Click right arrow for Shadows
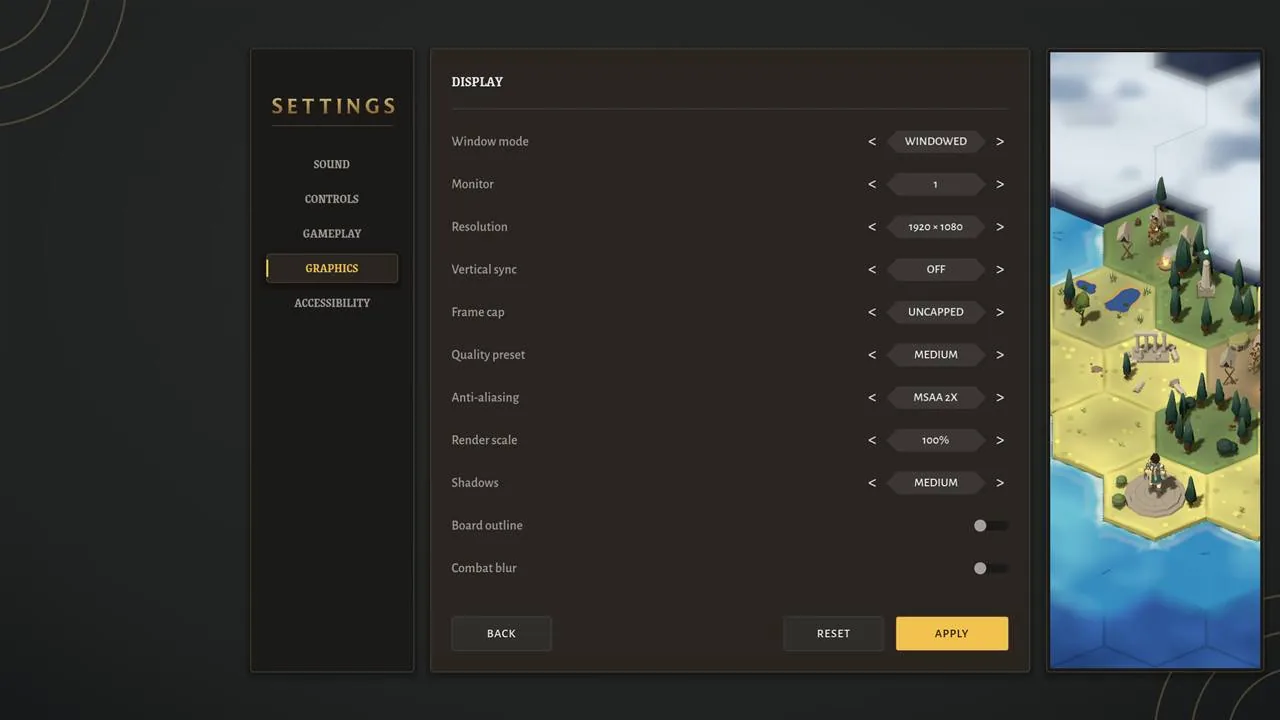The image size is (1280, 720). [1000, 483]
